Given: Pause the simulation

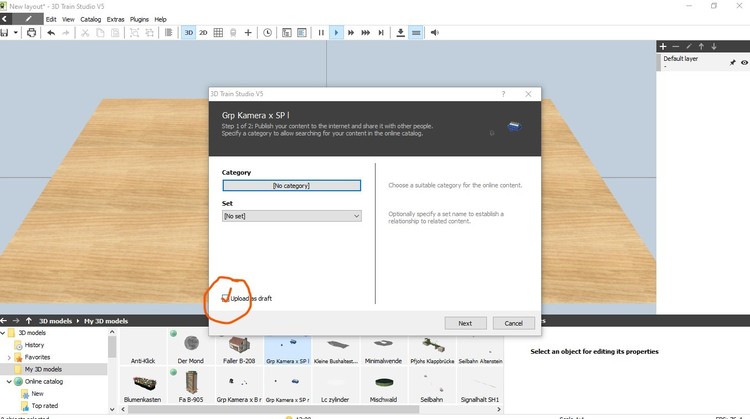Looking at the screenshot, I should [321, 33].
